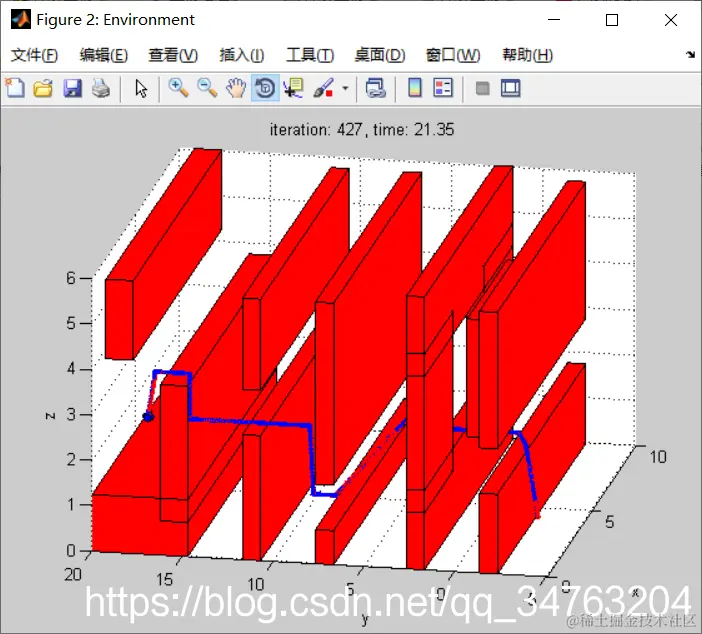Open the 查看(V) menu
This screenshot has width=702, height=634.
[173, 55]
